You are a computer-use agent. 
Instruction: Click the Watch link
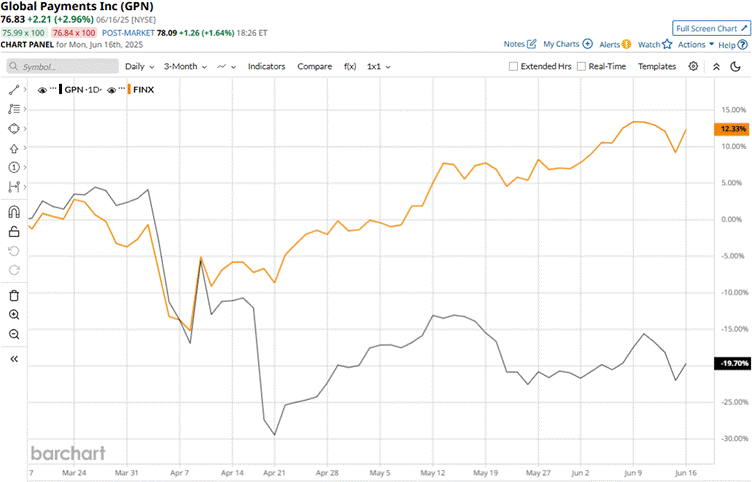point(649,45)
